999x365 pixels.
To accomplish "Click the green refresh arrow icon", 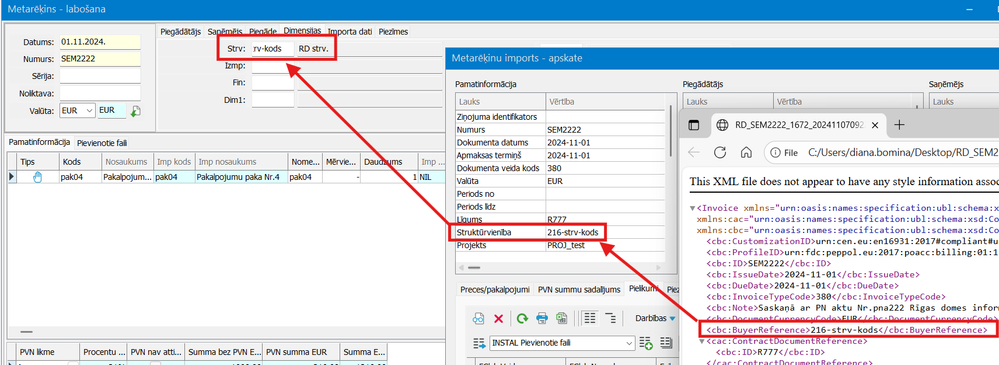I will pyautogui.click(x=522, y=317).
